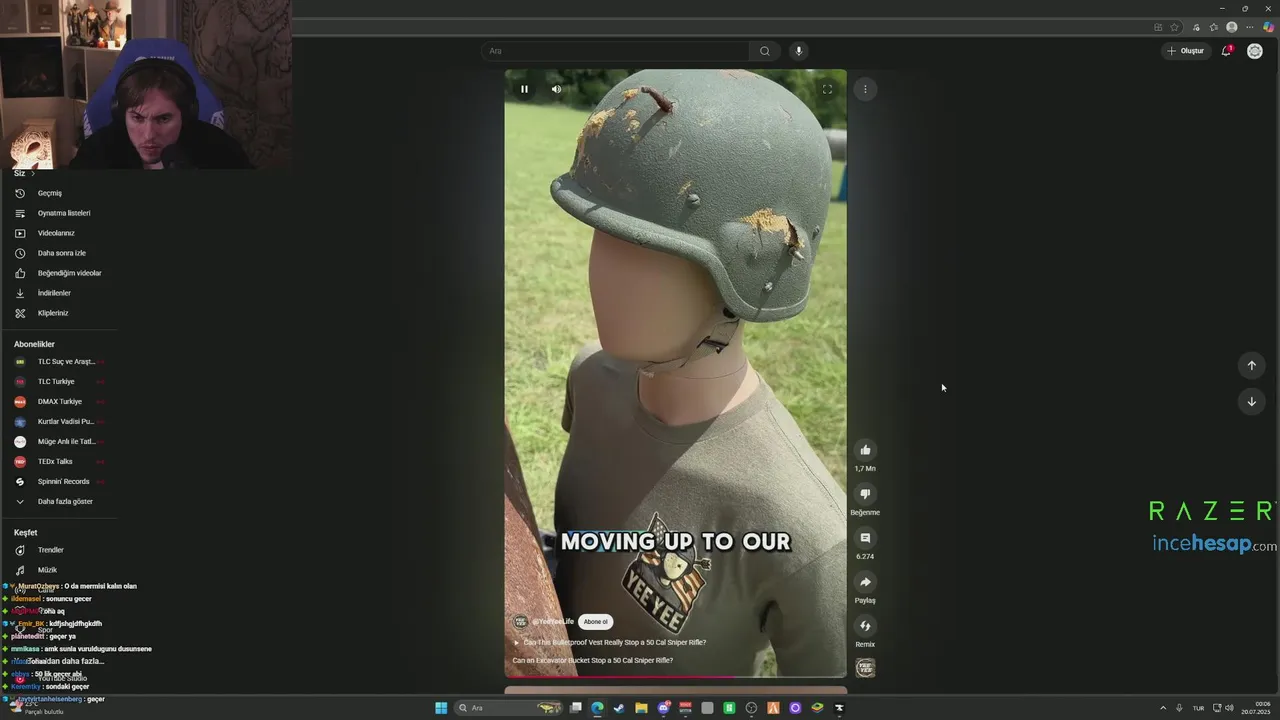Open YouTube notifications bell
Image resolution: width=1280 pixels, height=720 pixels.
(x=1226, y=51)
